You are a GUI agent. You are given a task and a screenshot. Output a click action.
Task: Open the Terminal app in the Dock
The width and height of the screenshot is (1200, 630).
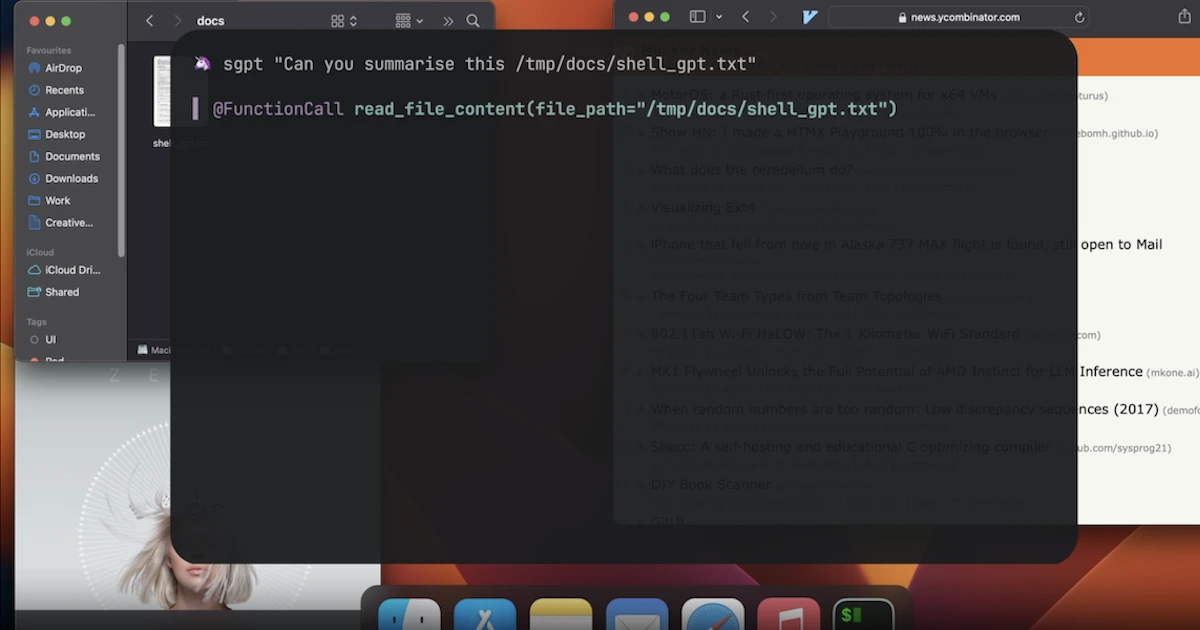click(863, 614)
